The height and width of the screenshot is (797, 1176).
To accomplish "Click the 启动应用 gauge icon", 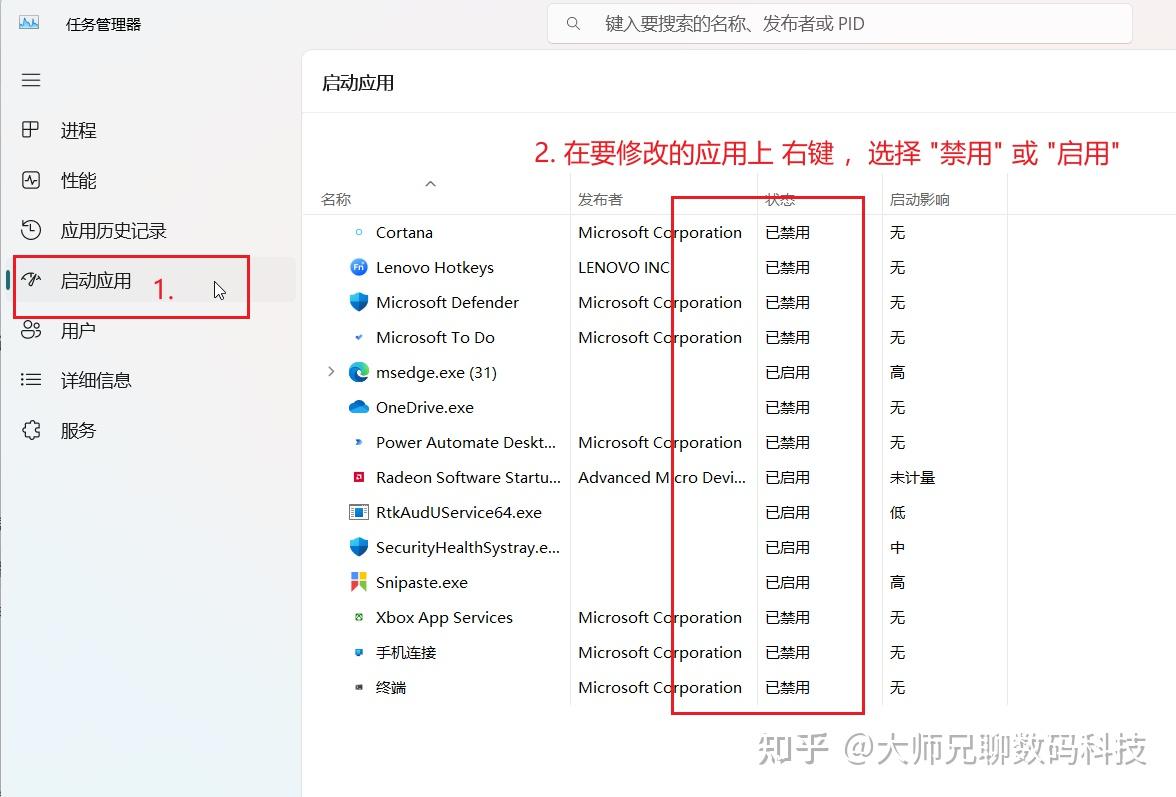I will pyautogui.click(x=31, y=280).
